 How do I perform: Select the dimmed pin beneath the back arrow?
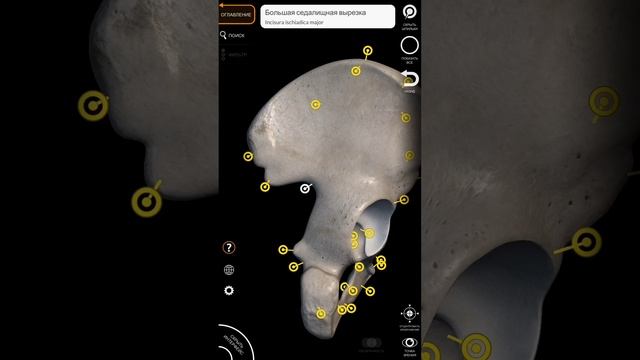408,82
